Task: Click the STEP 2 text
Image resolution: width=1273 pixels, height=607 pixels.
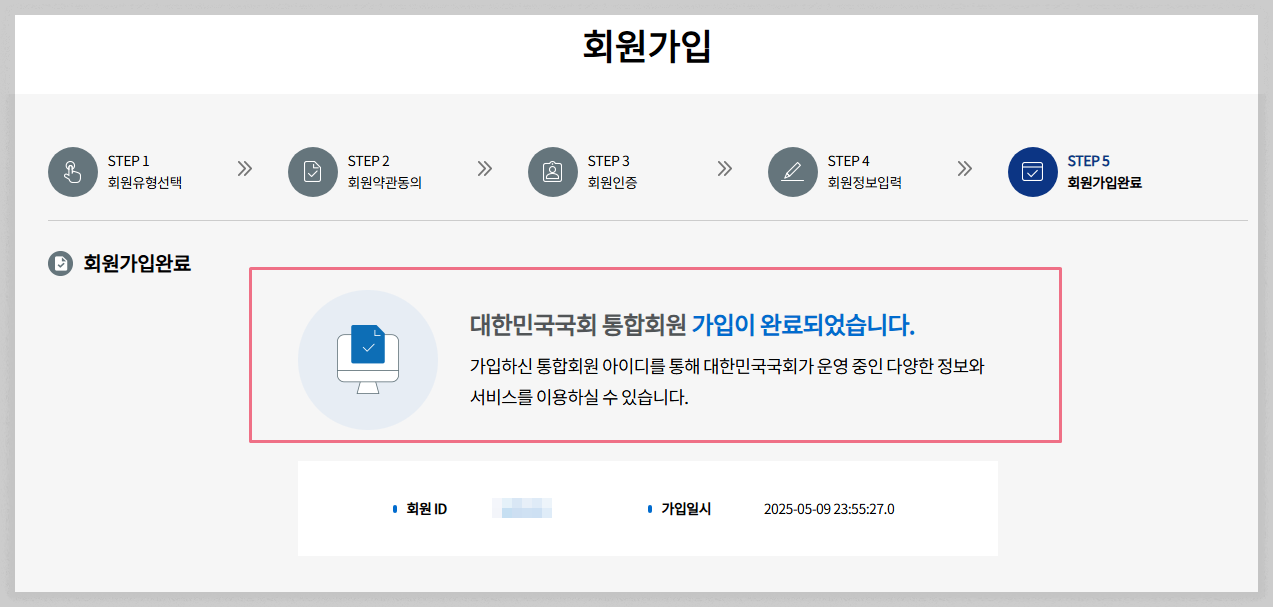Action: [x=369, y=161]
